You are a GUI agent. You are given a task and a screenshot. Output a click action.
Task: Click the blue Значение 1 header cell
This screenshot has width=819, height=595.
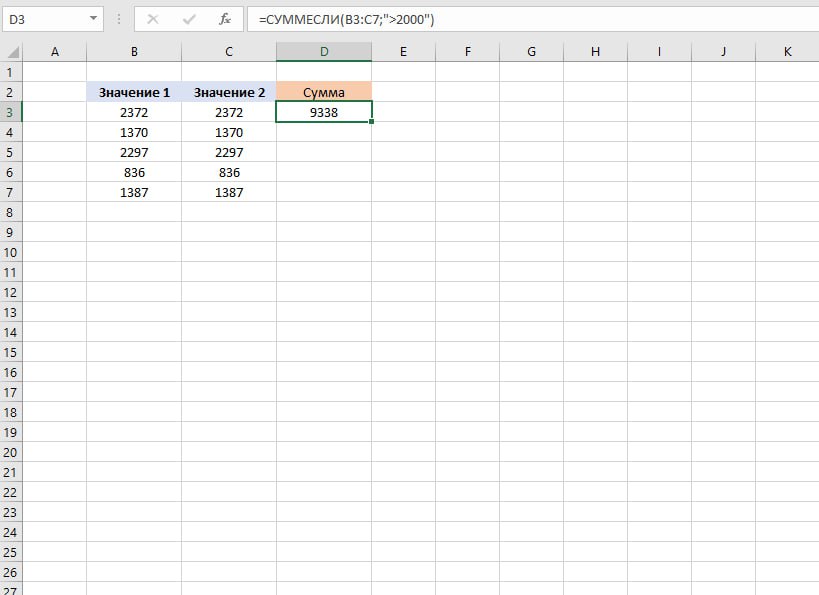pyautogui.click(x=134, y=92)
